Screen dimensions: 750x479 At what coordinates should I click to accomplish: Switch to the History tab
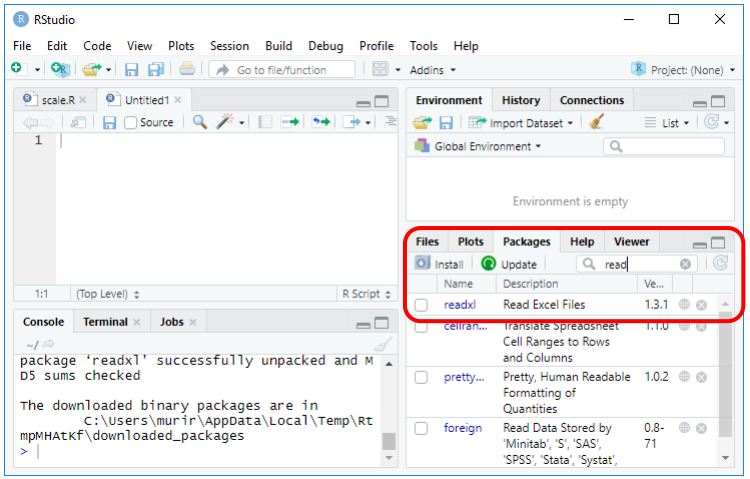click(521, 100)
